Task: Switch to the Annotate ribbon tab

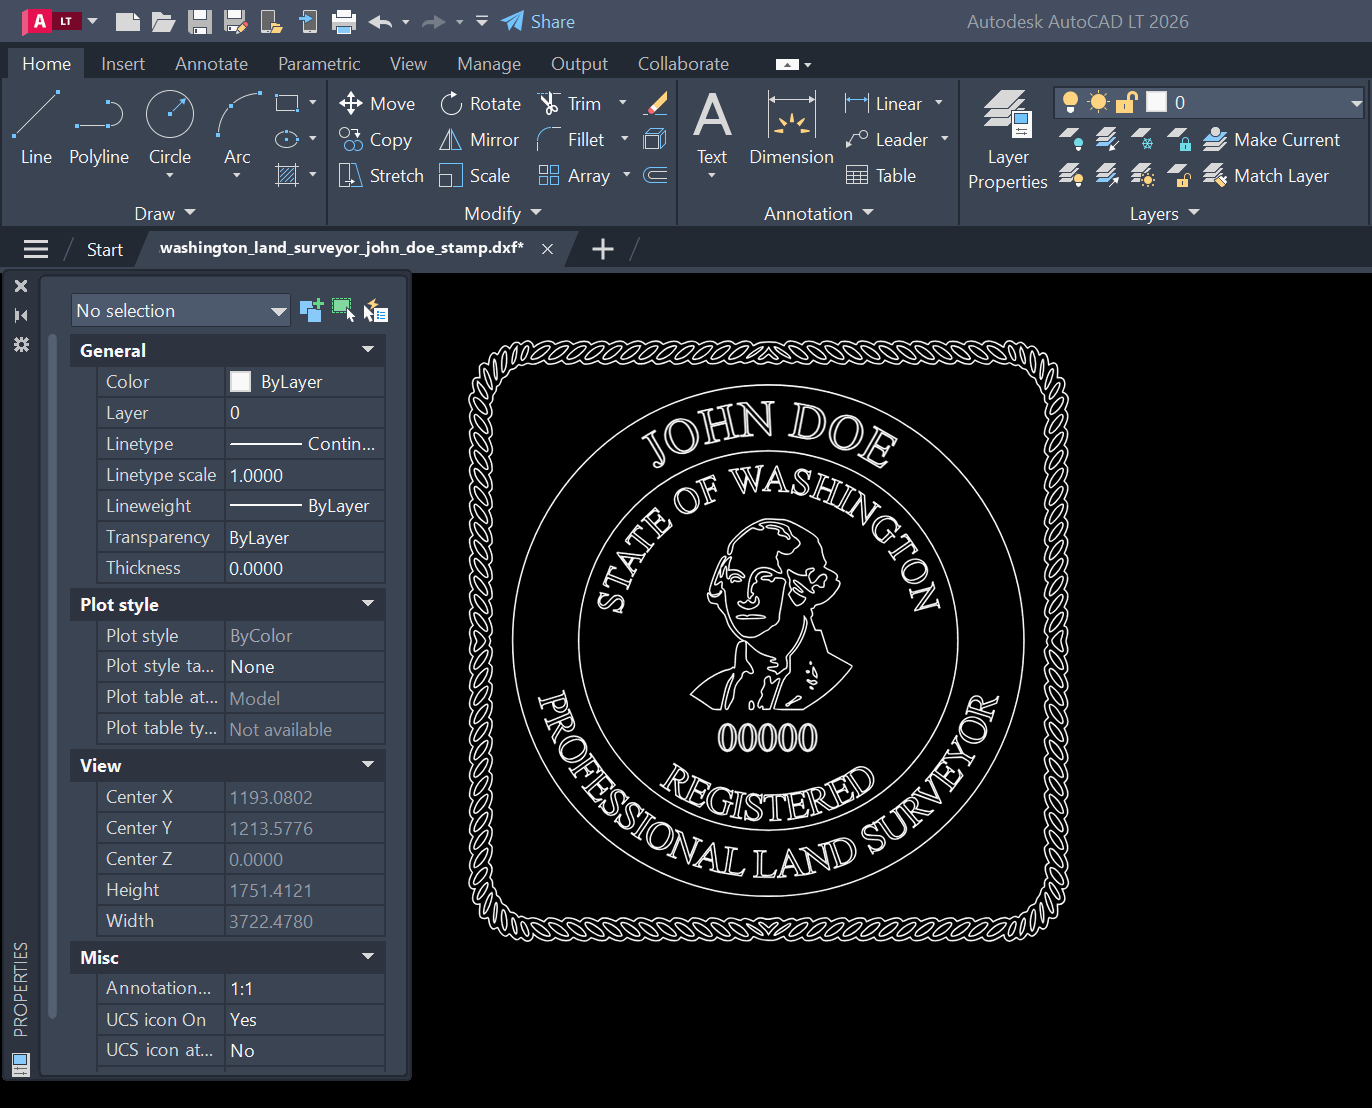Action: tap(211, 63)
